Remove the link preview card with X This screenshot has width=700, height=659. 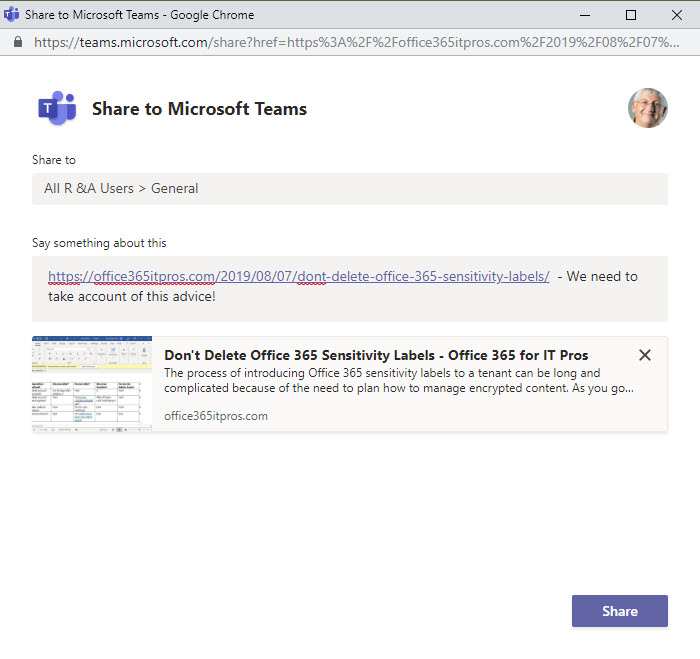644,355
